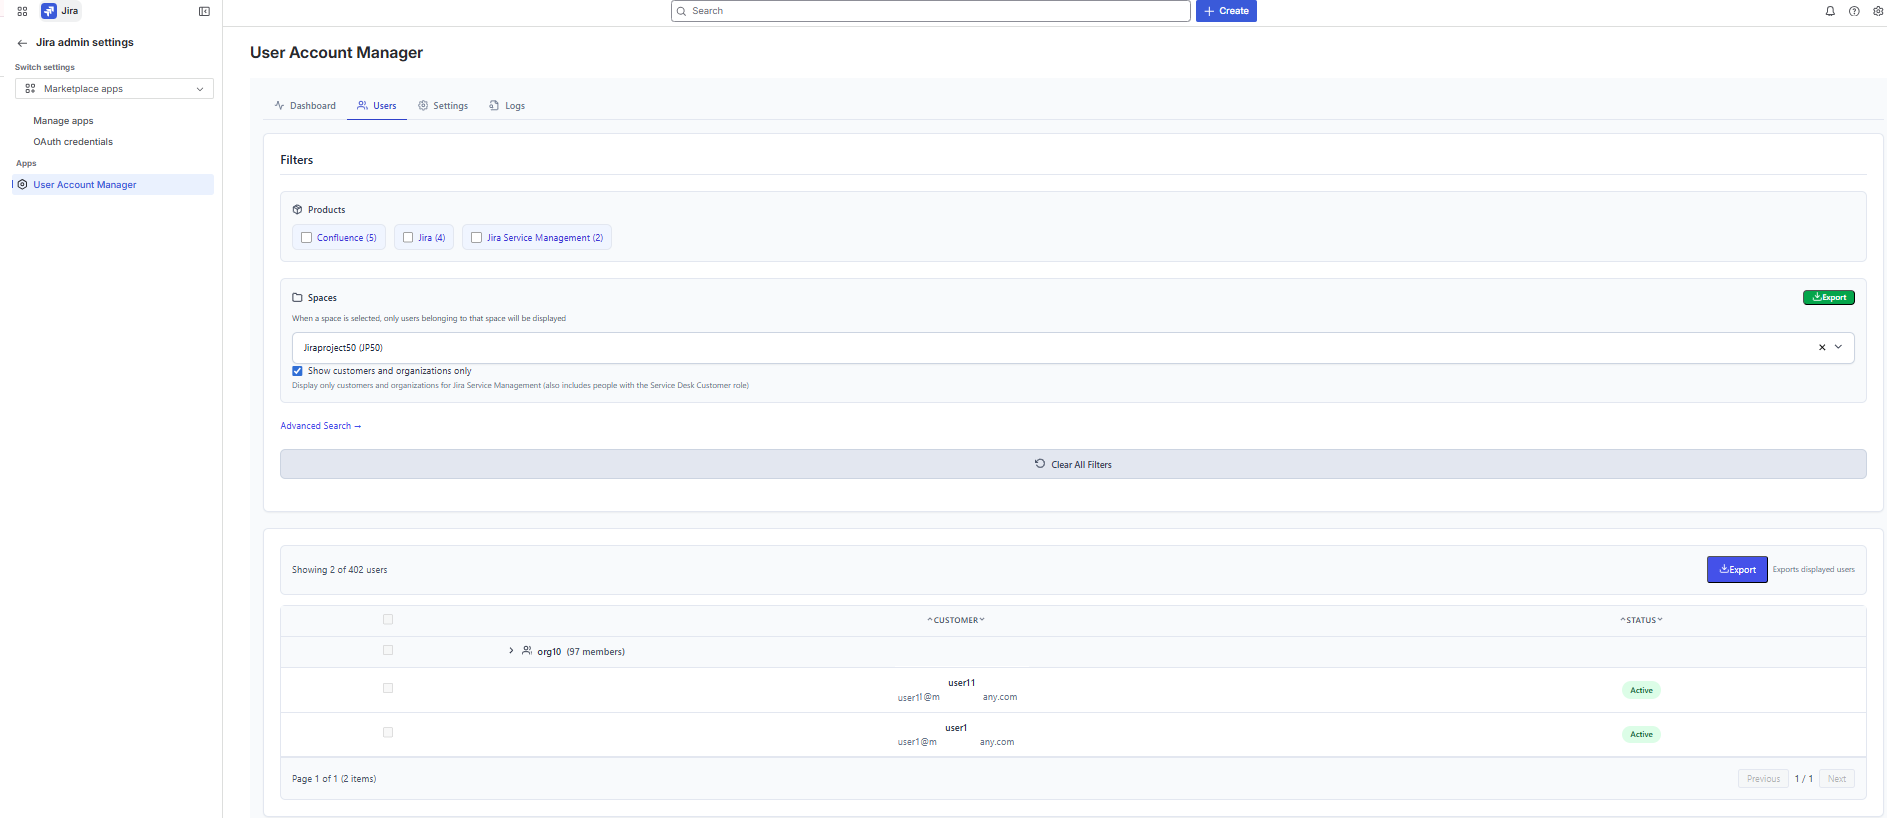Open the settings gear icon in top bar
This screenshot has width=1887, height=818.
1878,11
